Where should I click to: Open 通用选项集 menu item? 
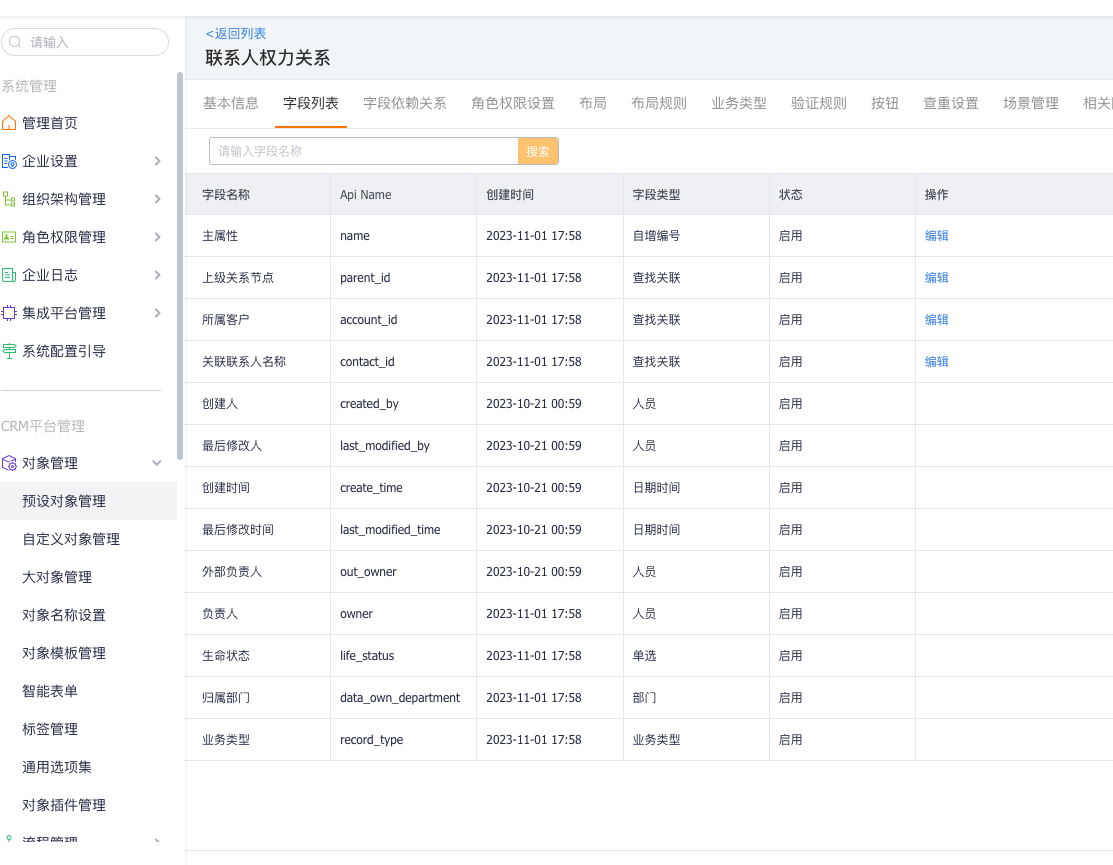coord(57,767)
